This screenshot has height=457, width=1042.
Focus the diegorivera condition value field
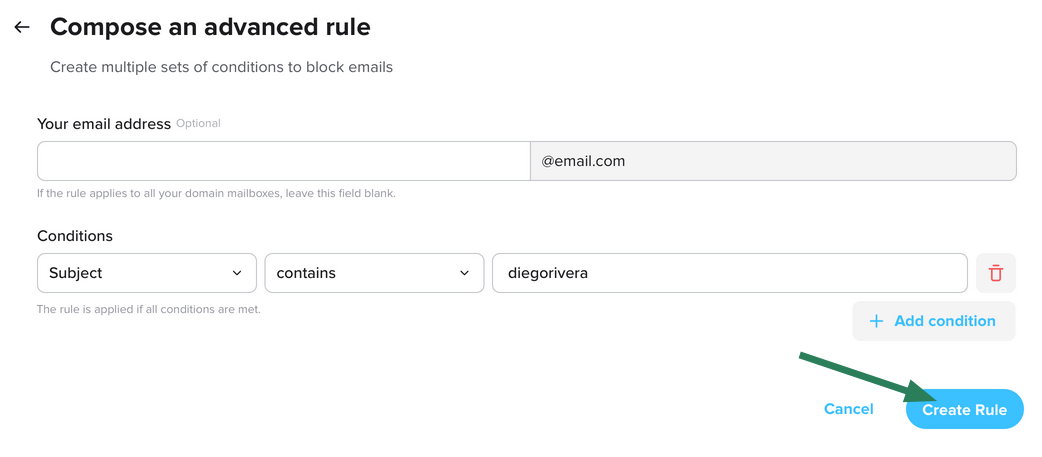tap(730, 273)
